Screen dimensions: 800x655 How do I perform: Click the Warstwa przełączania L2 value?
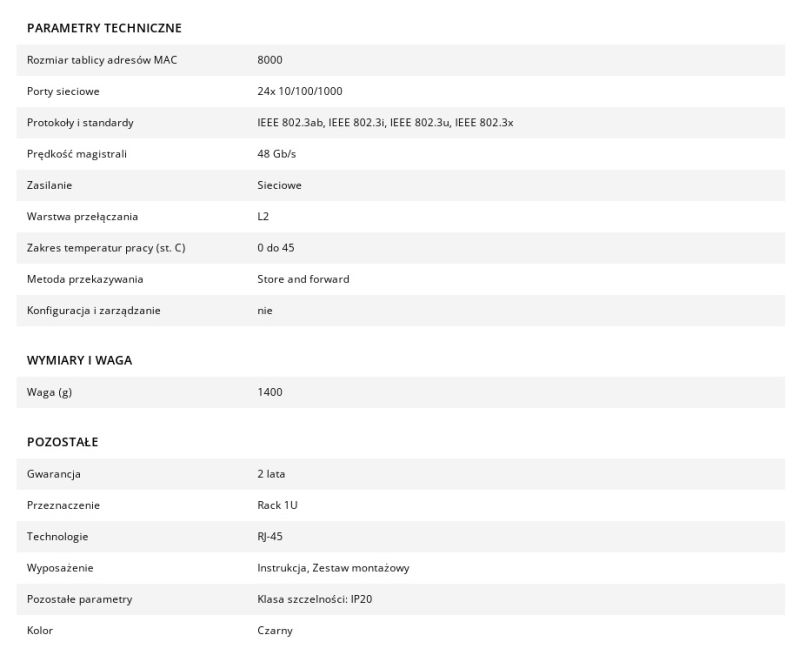[x=263, y=217]
